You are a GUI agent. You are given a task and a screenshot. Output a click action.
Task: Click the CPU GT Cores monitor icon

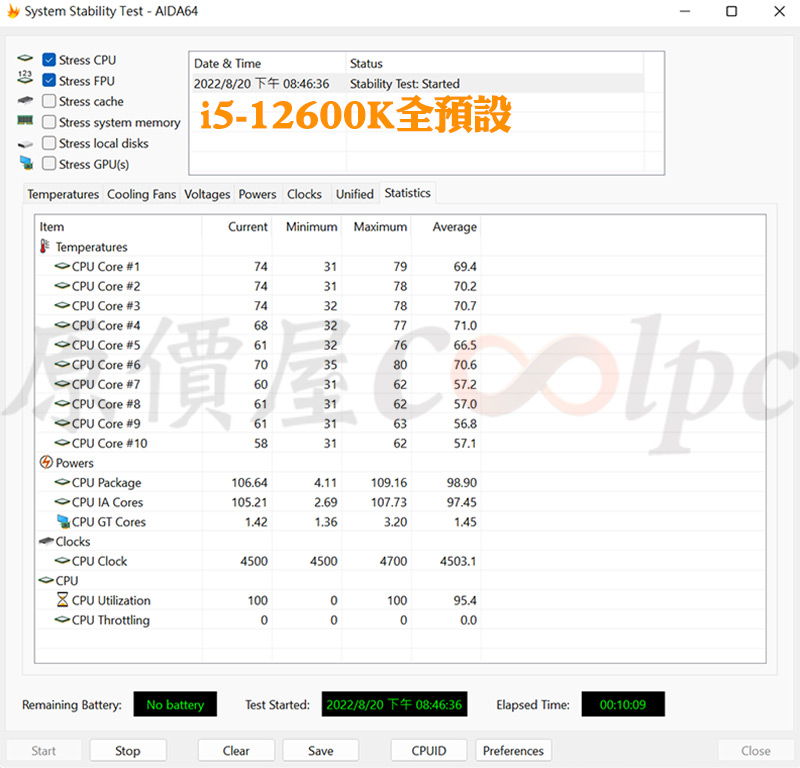pos(63,521)
